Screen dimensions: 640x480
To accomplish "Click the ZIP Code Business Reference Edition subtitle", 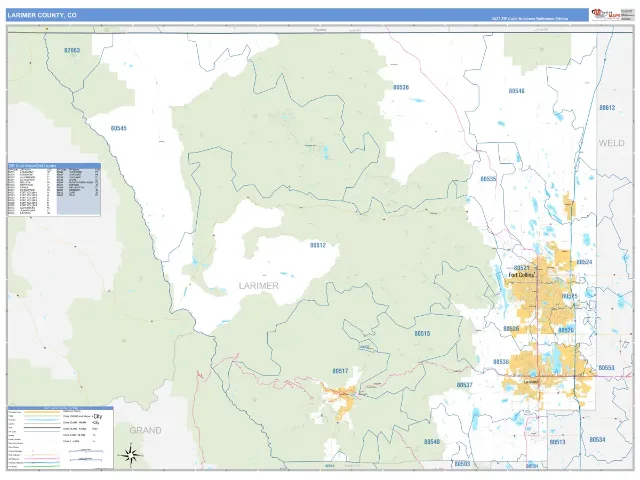I will [529, 19].
